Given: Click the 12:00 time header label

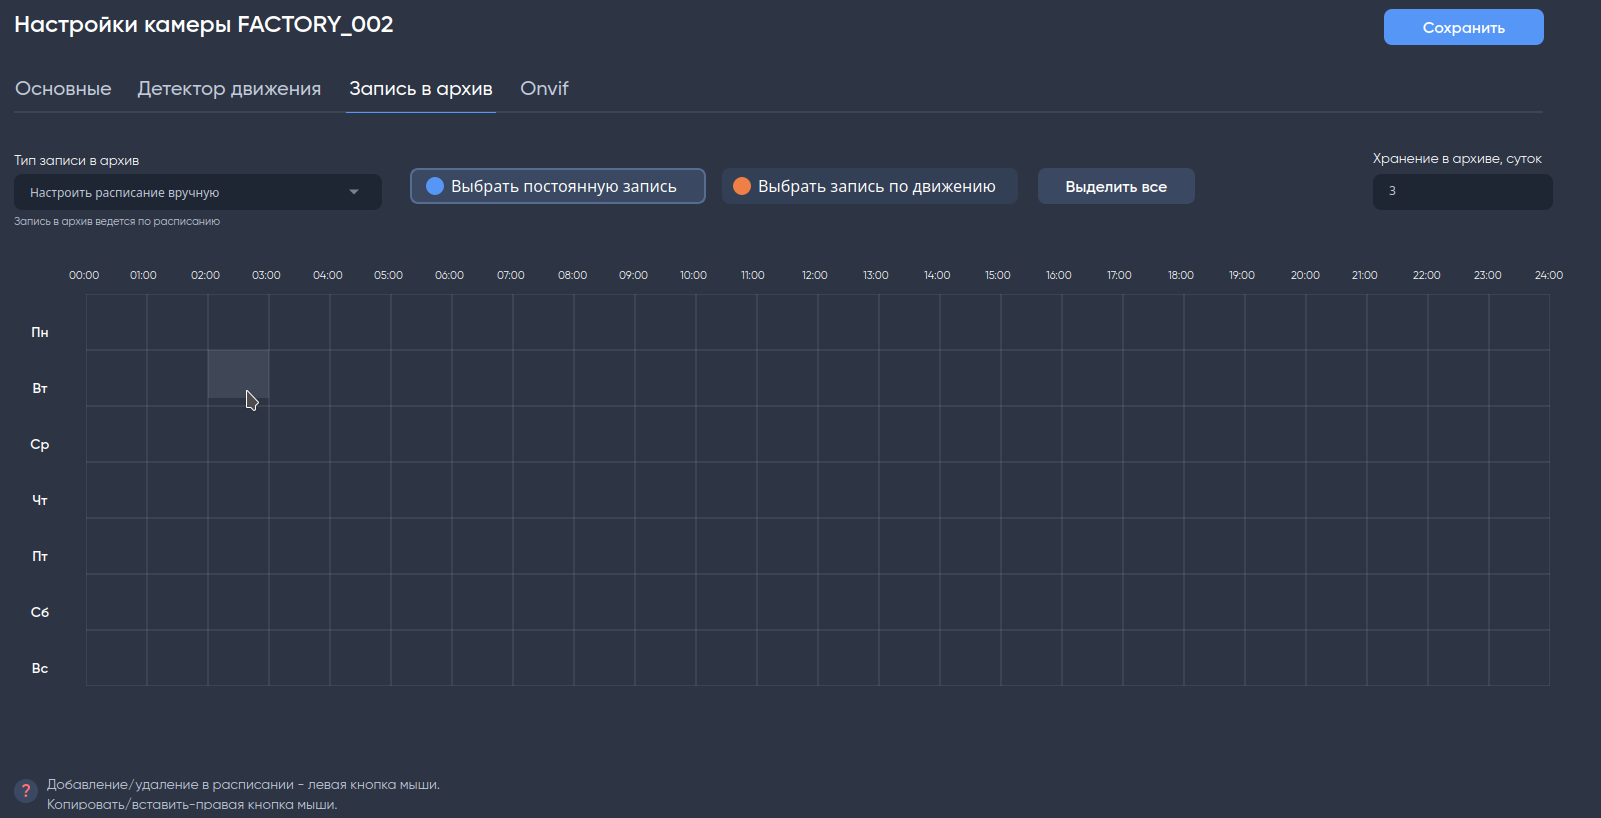Looking at the screenshot, I should pyautogui.click(x=815, y=275).
